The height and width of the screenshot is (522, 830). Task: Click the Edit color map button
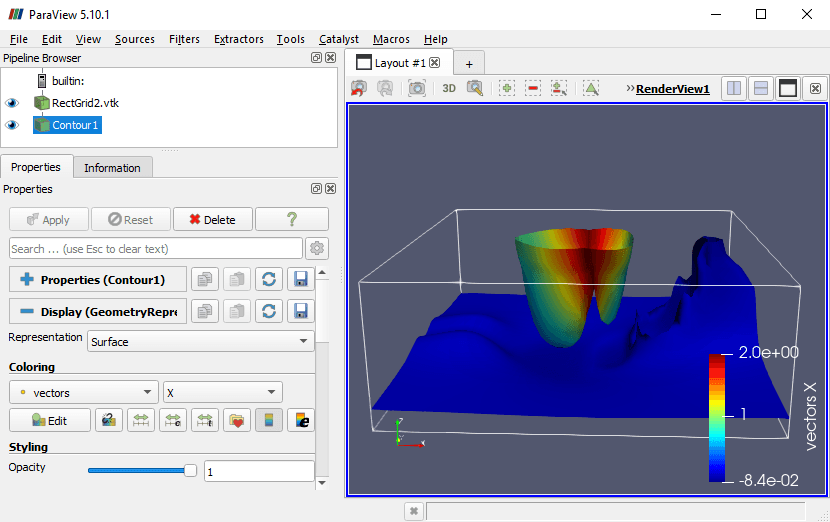(x=50, y=421)
